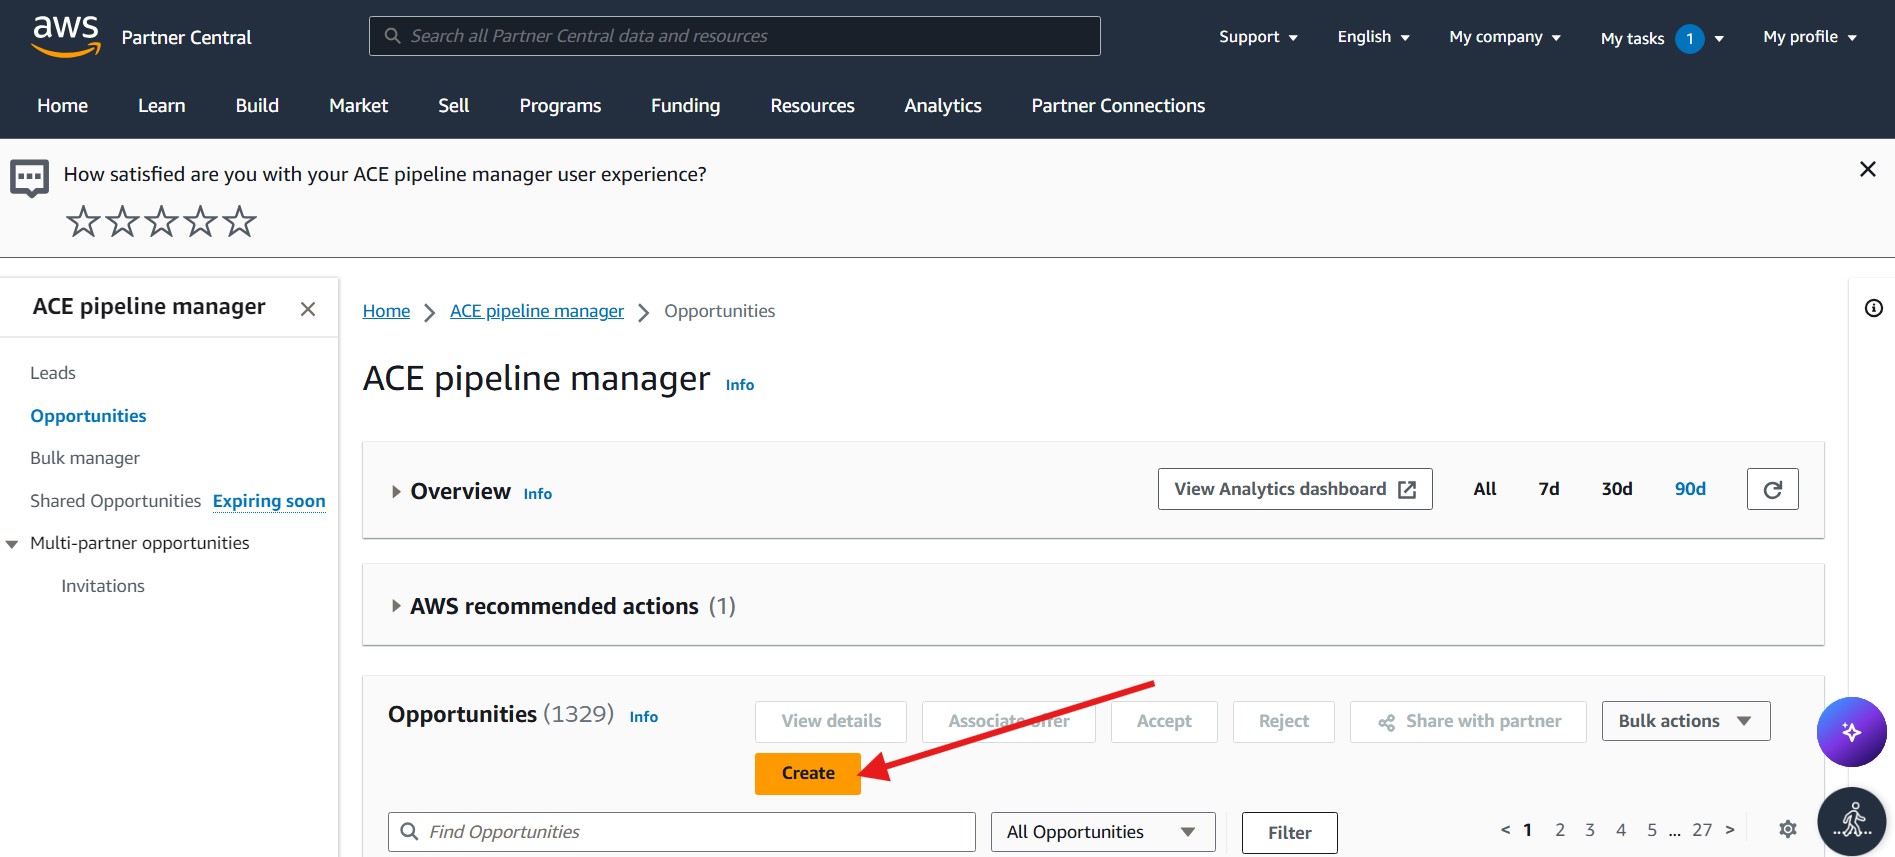Open Shared Opportunities in the sidebar
This screenshot has height=857, width=1895.
point(115,501)
